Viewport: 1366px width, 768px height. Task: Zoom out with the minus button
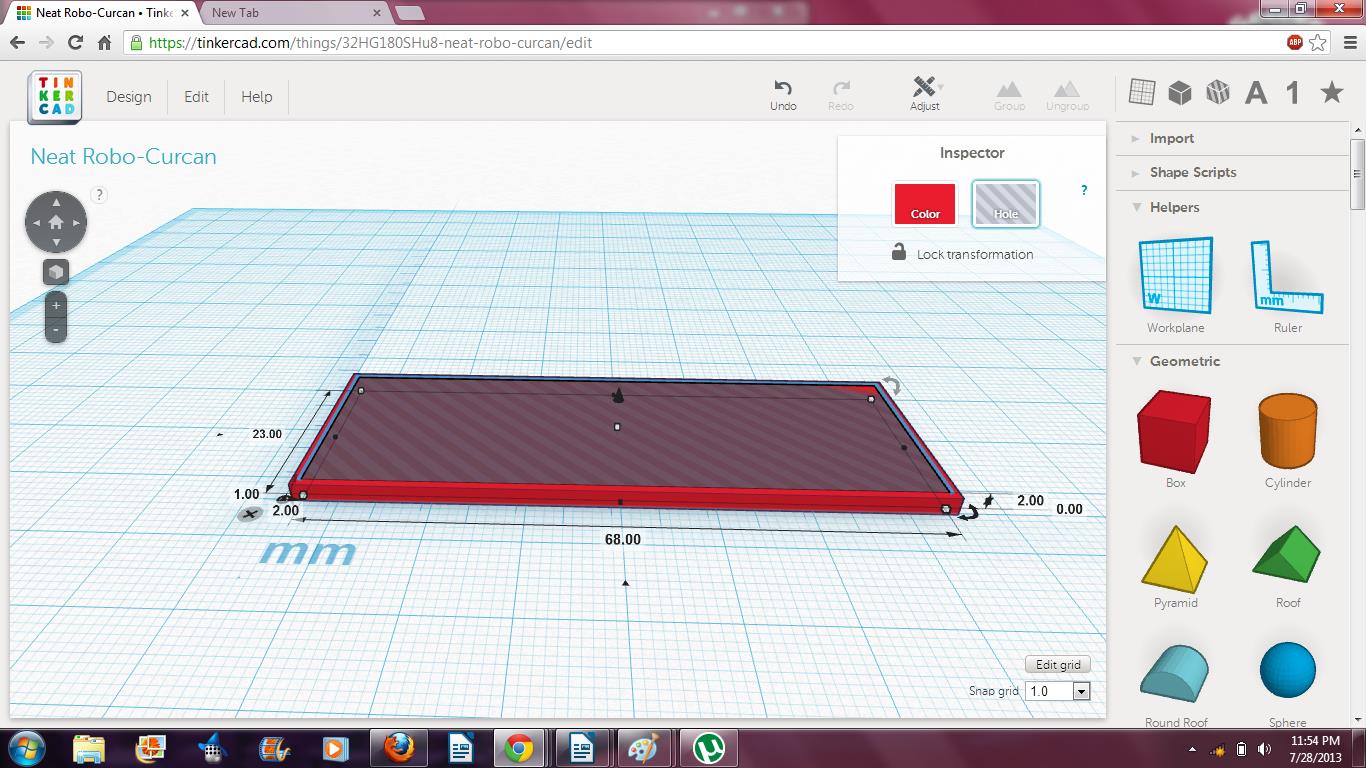point(56,330)
